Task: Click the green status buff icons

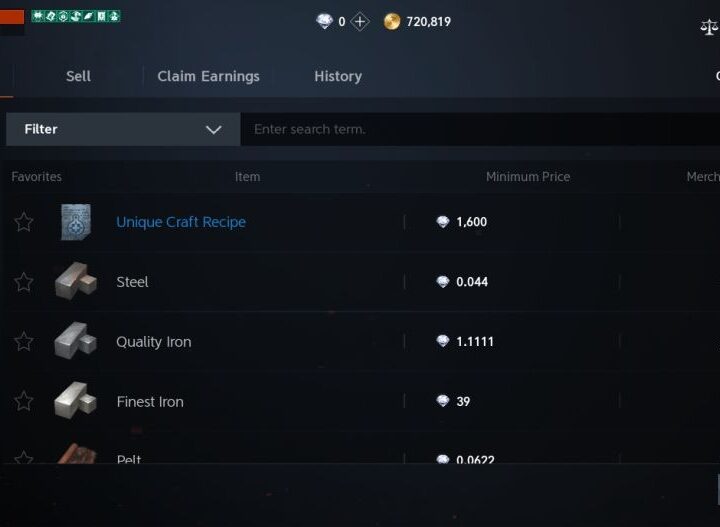Action: point(76,16)
